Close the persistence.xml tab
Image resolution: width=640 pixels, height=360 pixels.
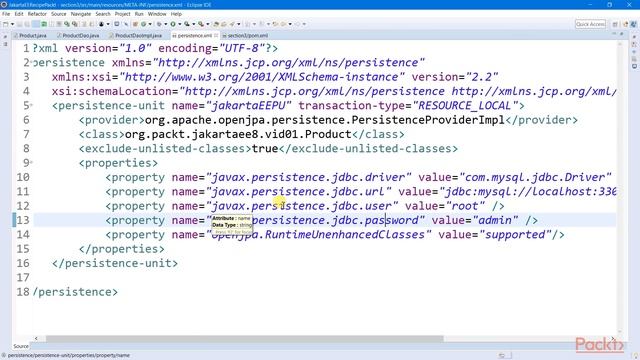[216, 36]
